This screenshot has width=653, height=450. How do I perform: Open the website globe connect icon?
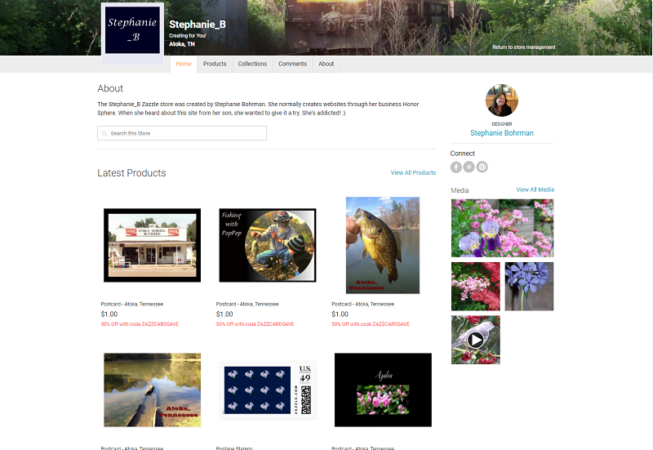point(482,167)
